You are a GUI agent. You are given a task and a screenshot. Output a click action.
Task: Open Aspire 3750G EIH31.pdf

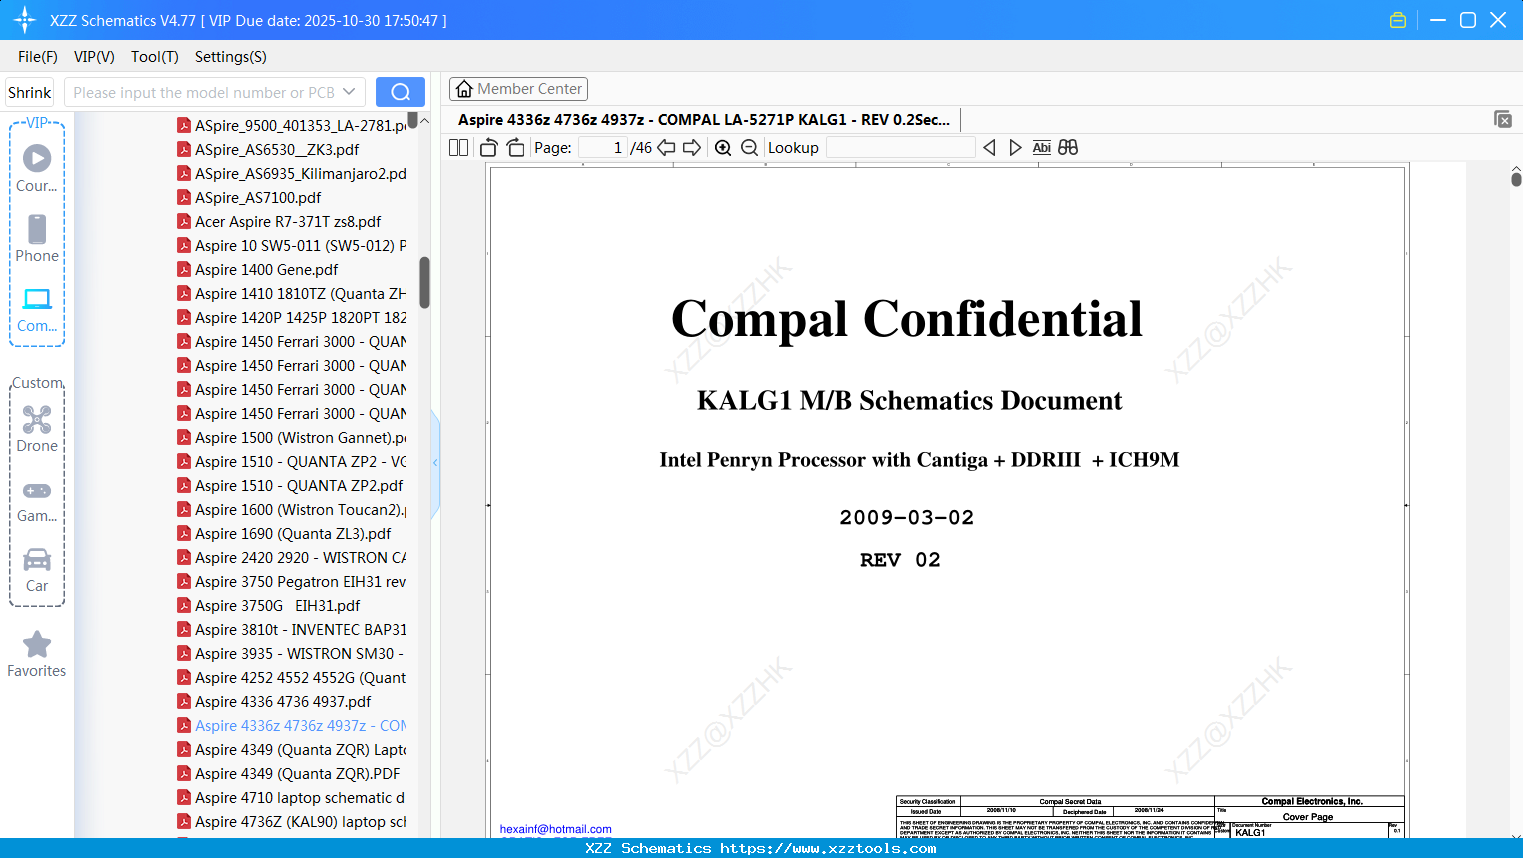[x=268, y=606]
